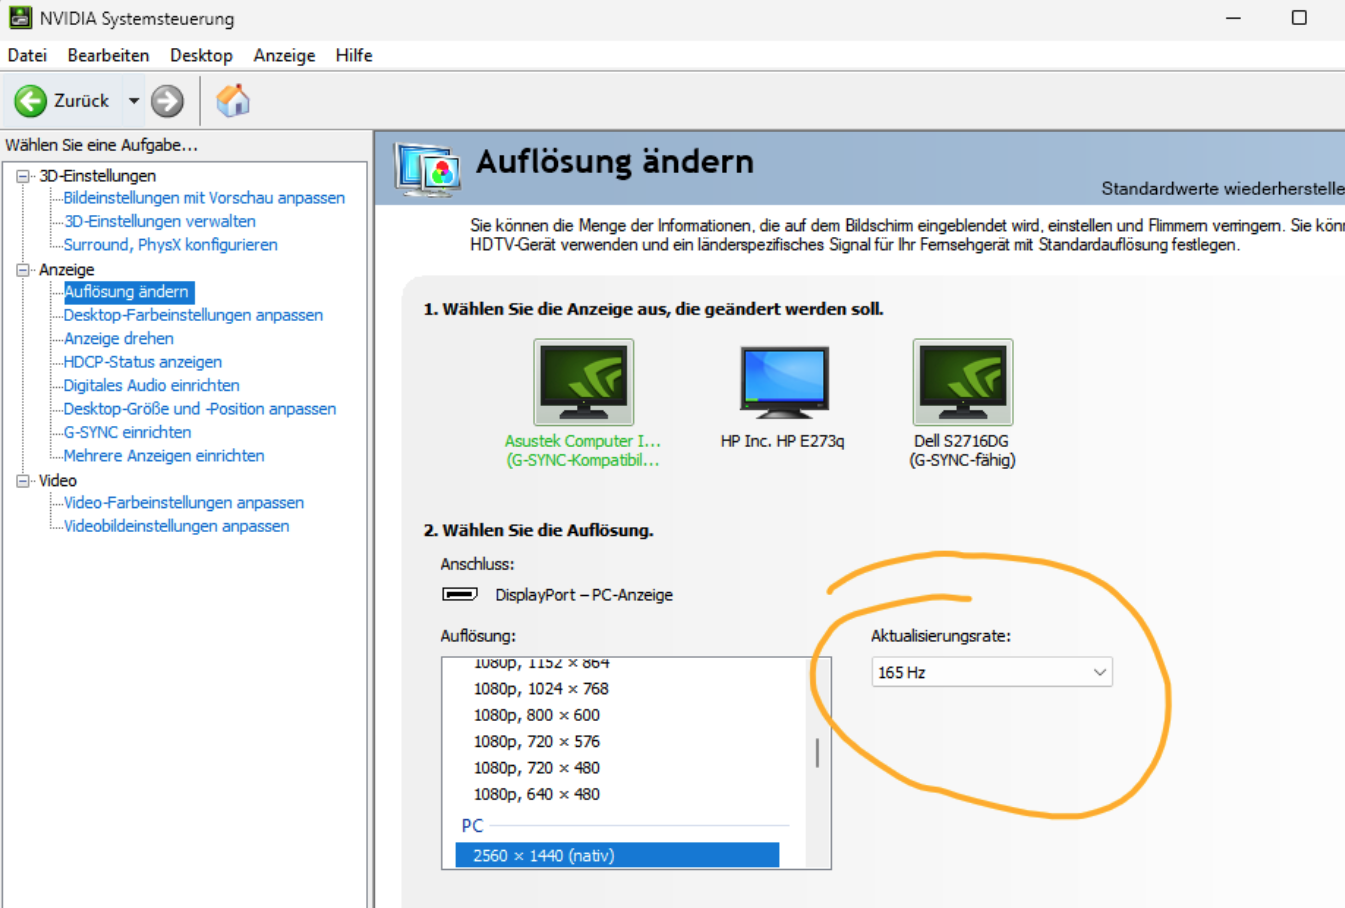This screenshot has width=1345, height=908.
Task: Open Anzeige drehen
Action: (x=118, y=338)
